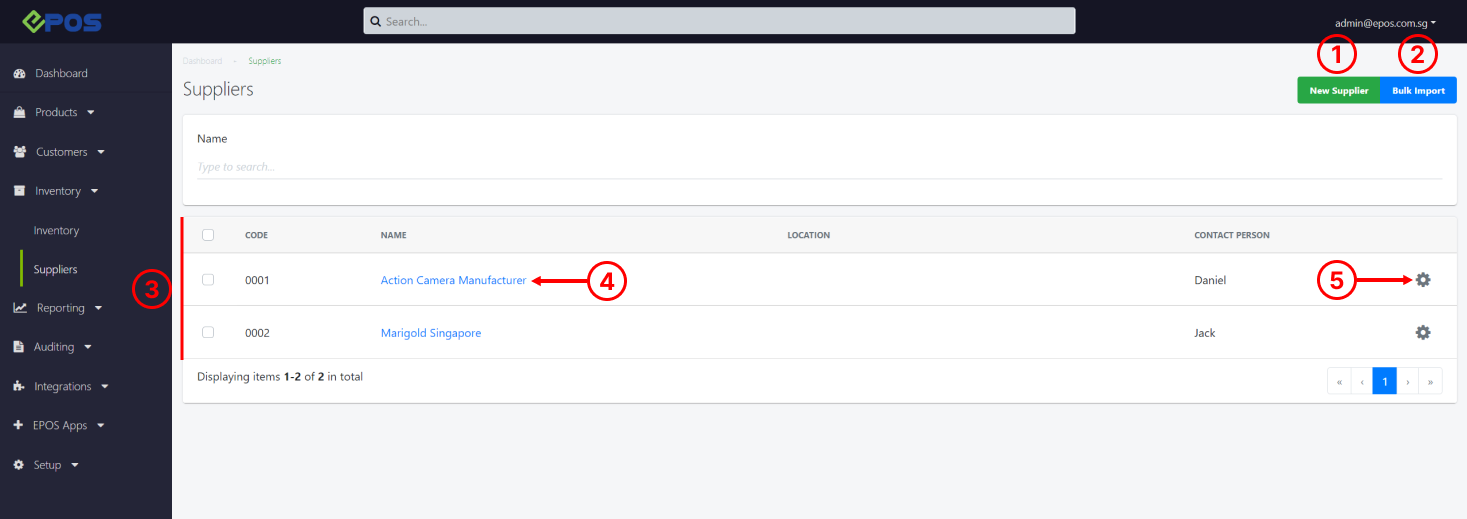This screenshot has width=1467, height=519.
Task: Check the box for supplier 0002
Action: [208, 332]
